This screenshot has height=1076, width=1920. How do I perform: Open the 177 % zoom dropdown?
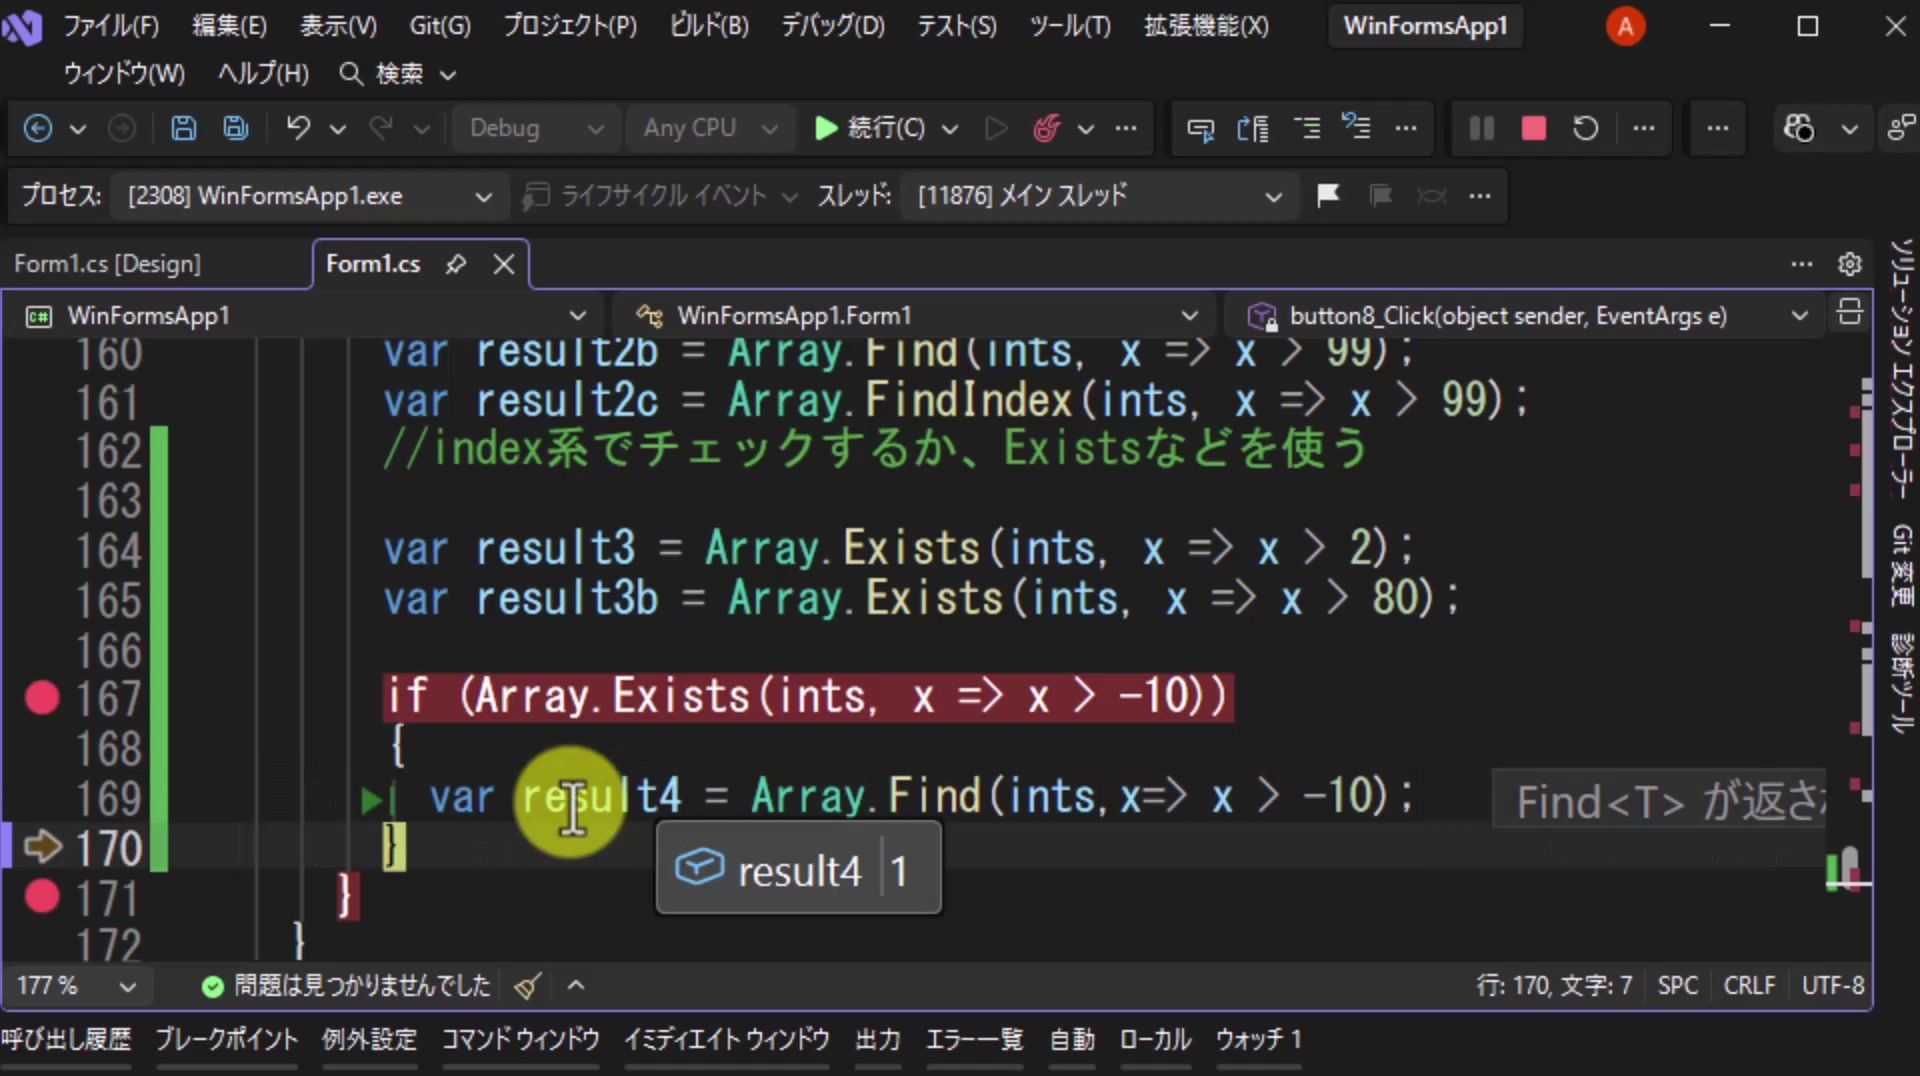pyautogui.click(x=76, y=986)
